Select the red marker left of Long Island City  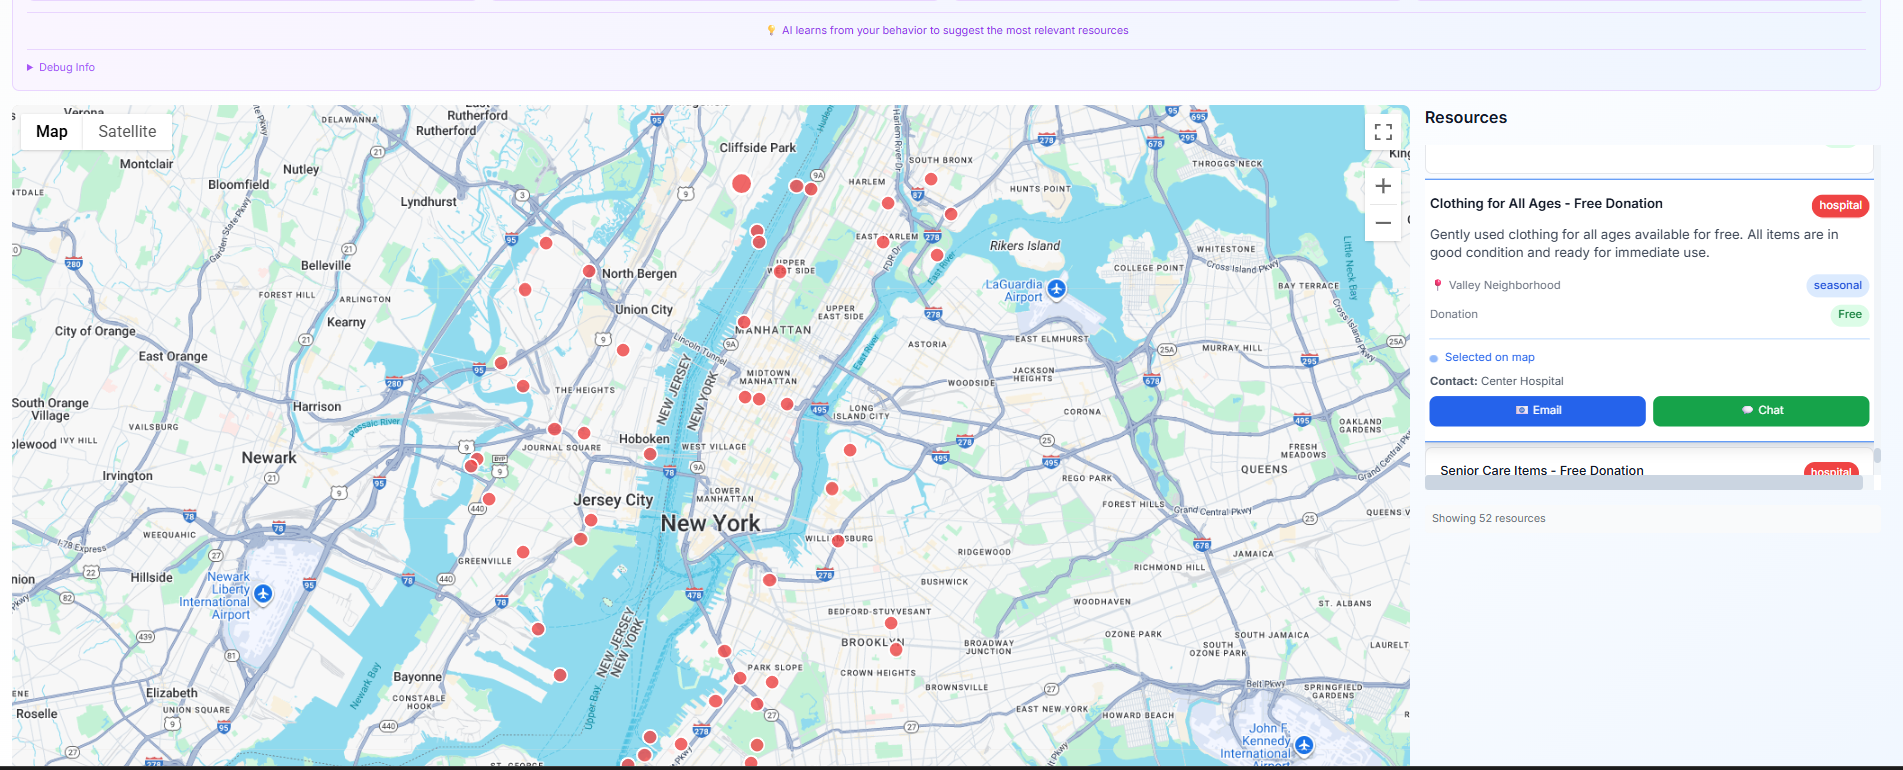point(787,404)
